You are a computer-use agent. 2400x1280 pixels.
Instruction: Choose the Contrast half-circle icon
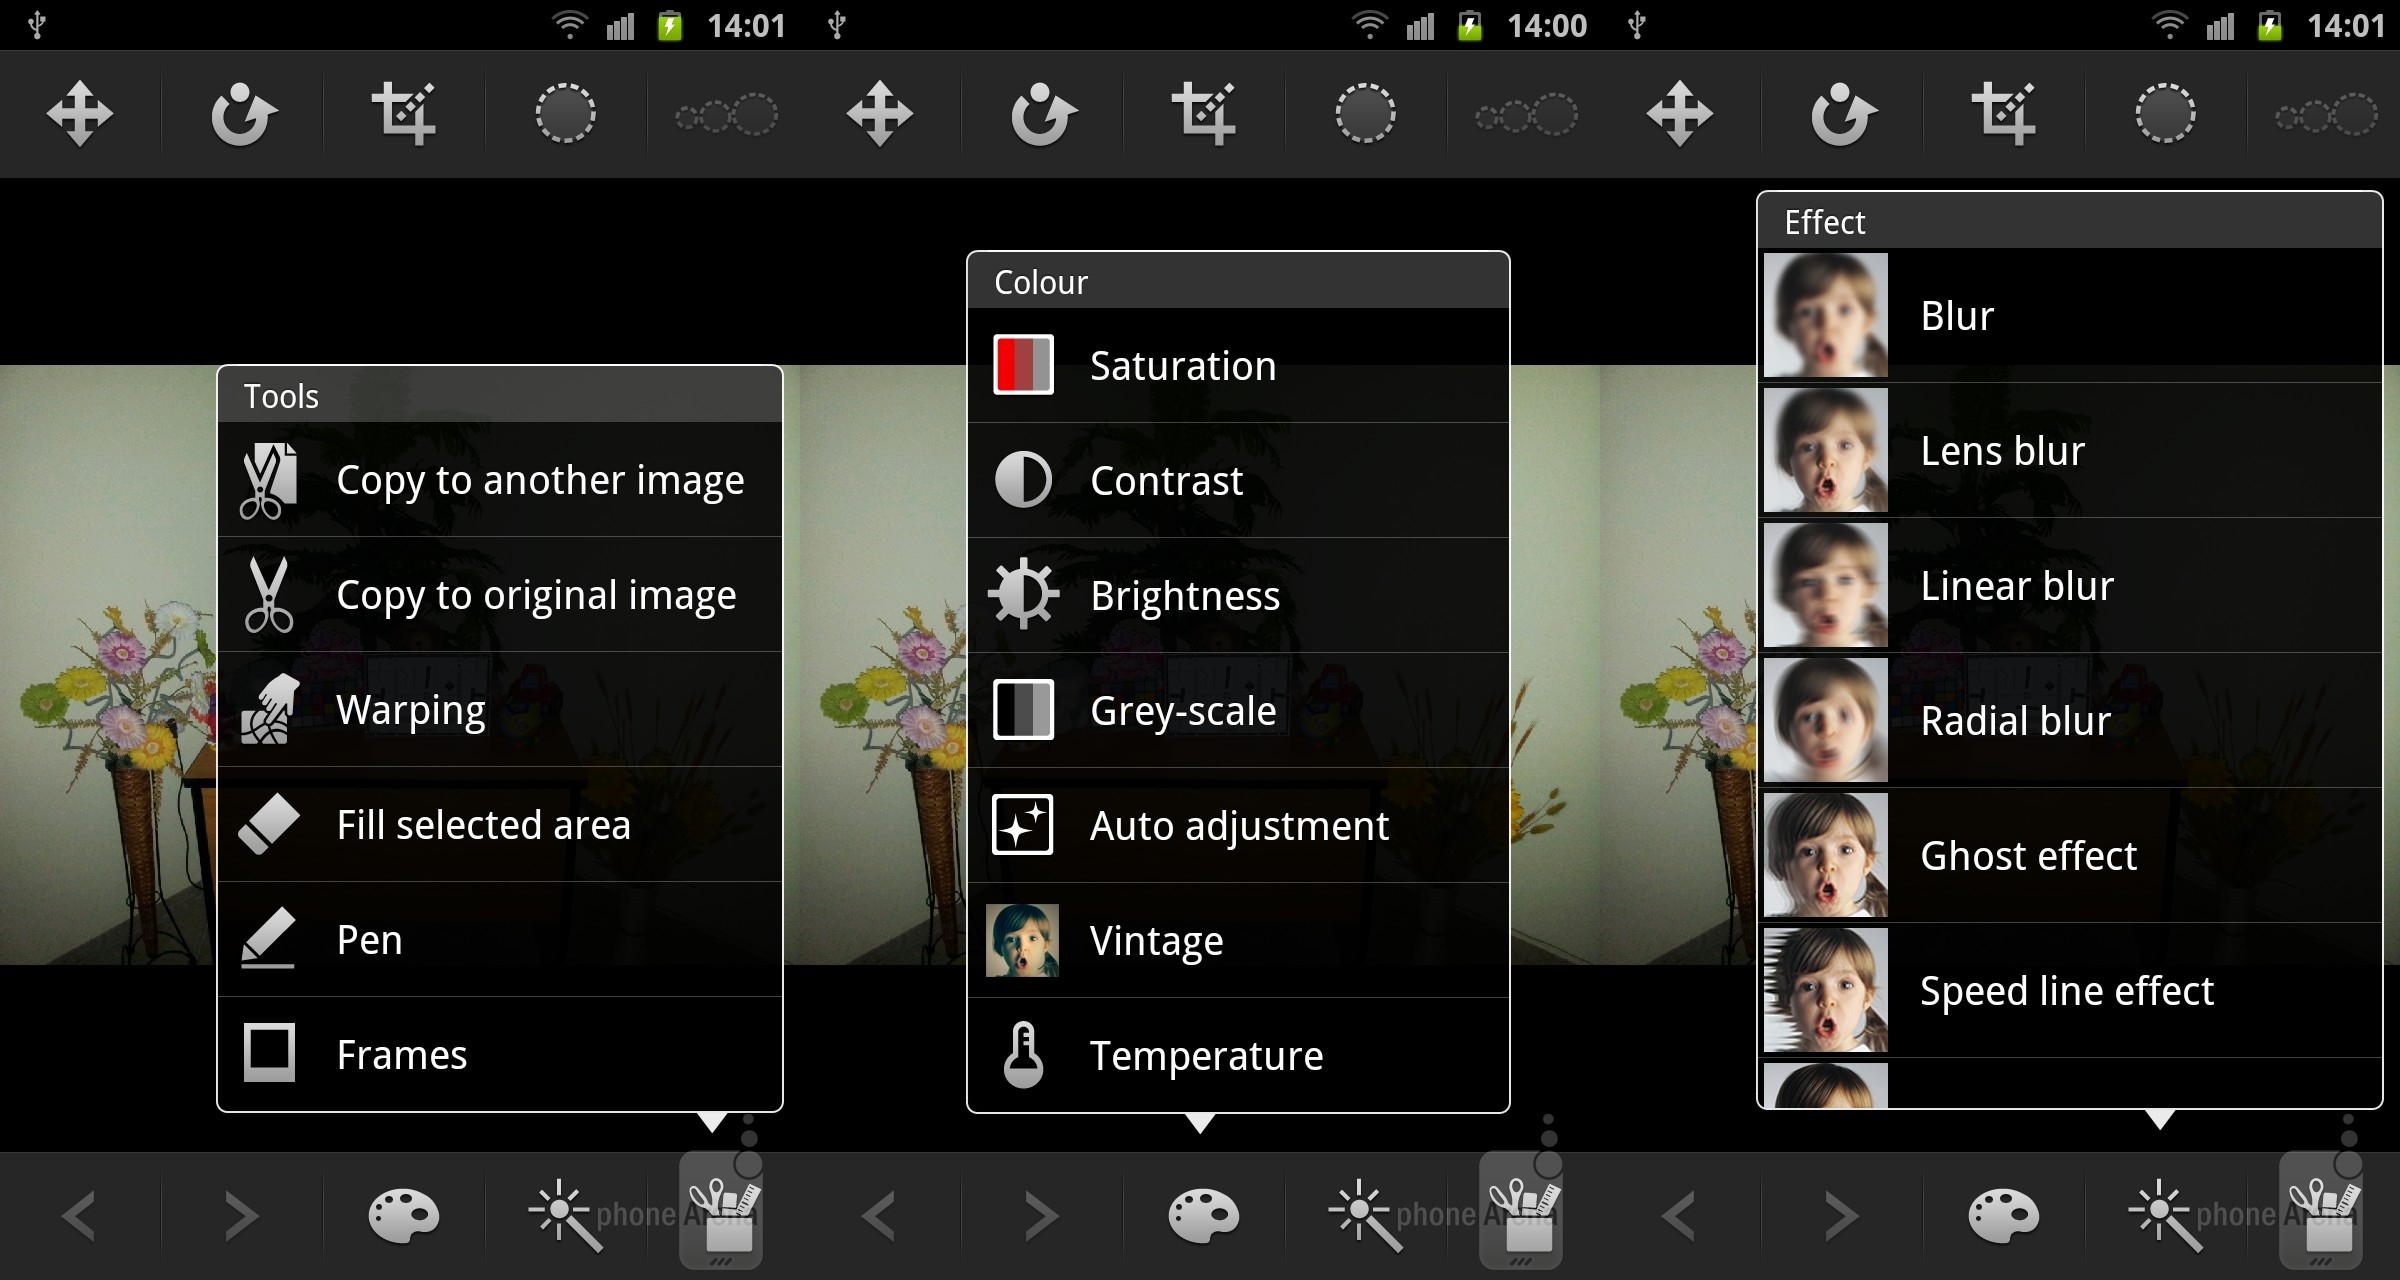pos(1023,481)
